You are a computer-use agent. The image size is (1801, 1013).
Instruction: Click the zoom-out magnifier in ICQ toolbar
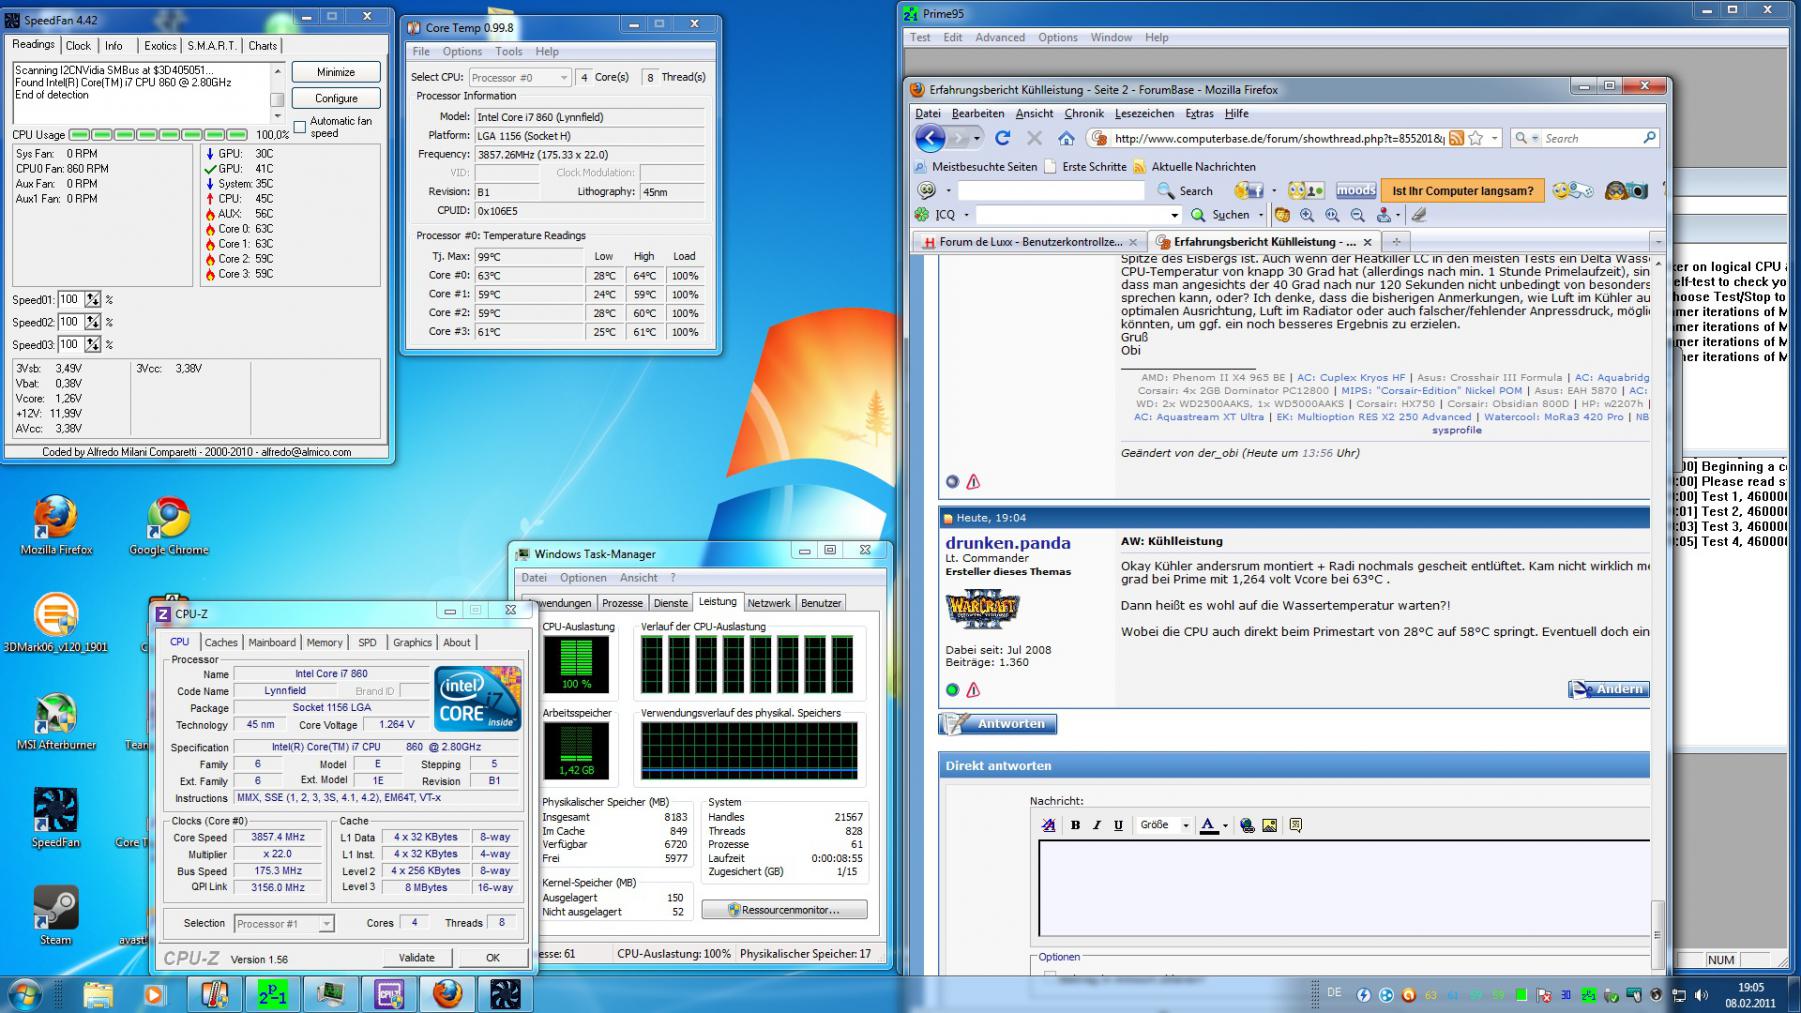(x=1357, y=215)
